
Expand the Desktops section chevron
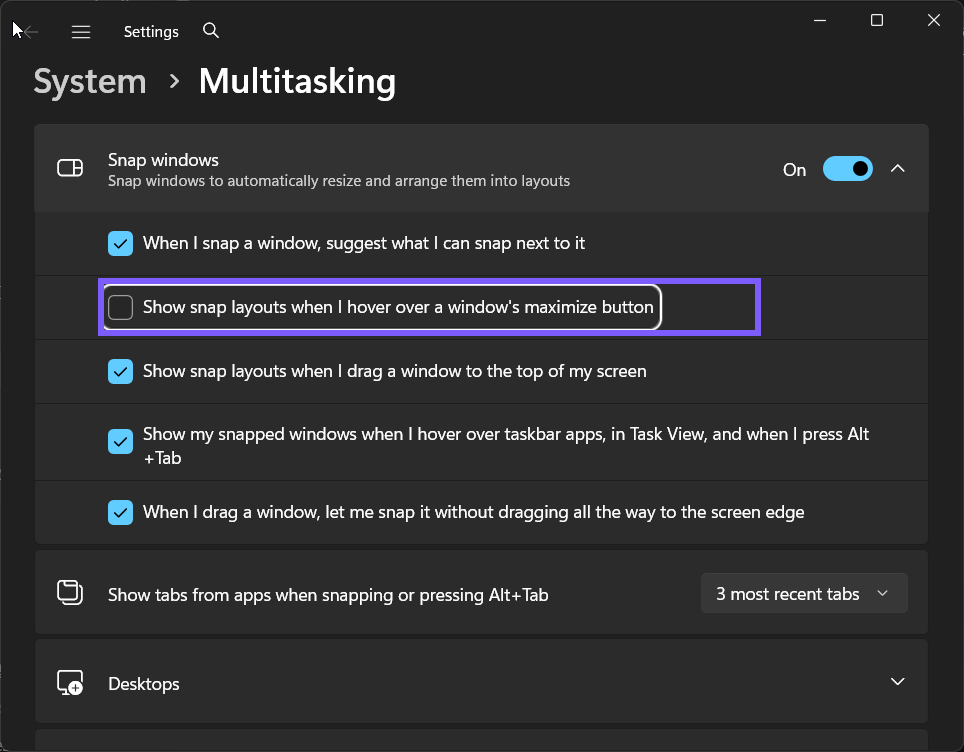click(898, 681)
